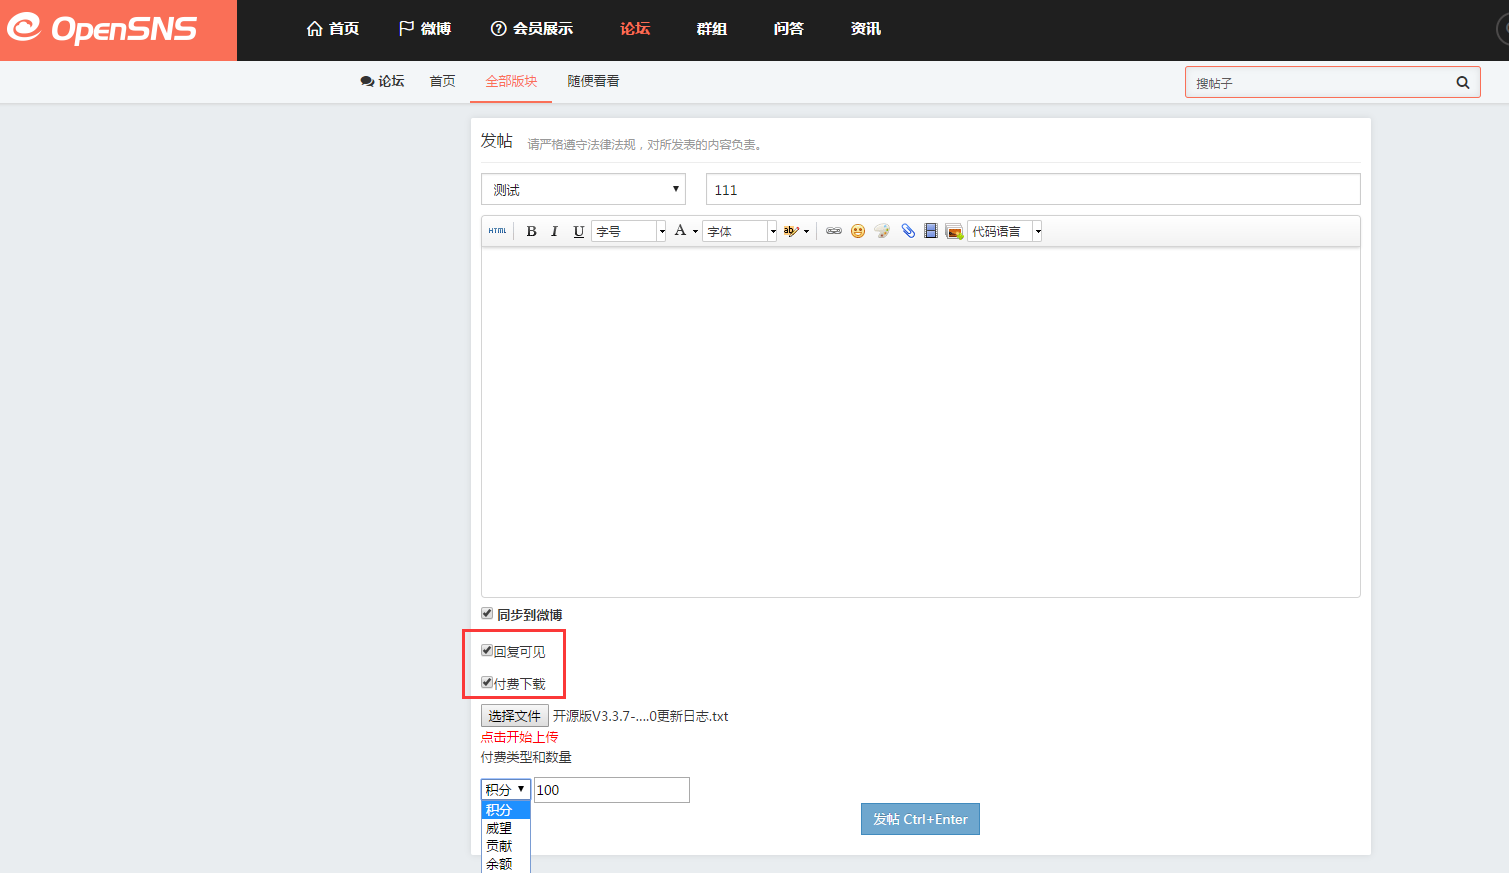The image size is (1509, 873).
Task: Go to 微博 in the top navigation
Action: (x=425, y=29)
